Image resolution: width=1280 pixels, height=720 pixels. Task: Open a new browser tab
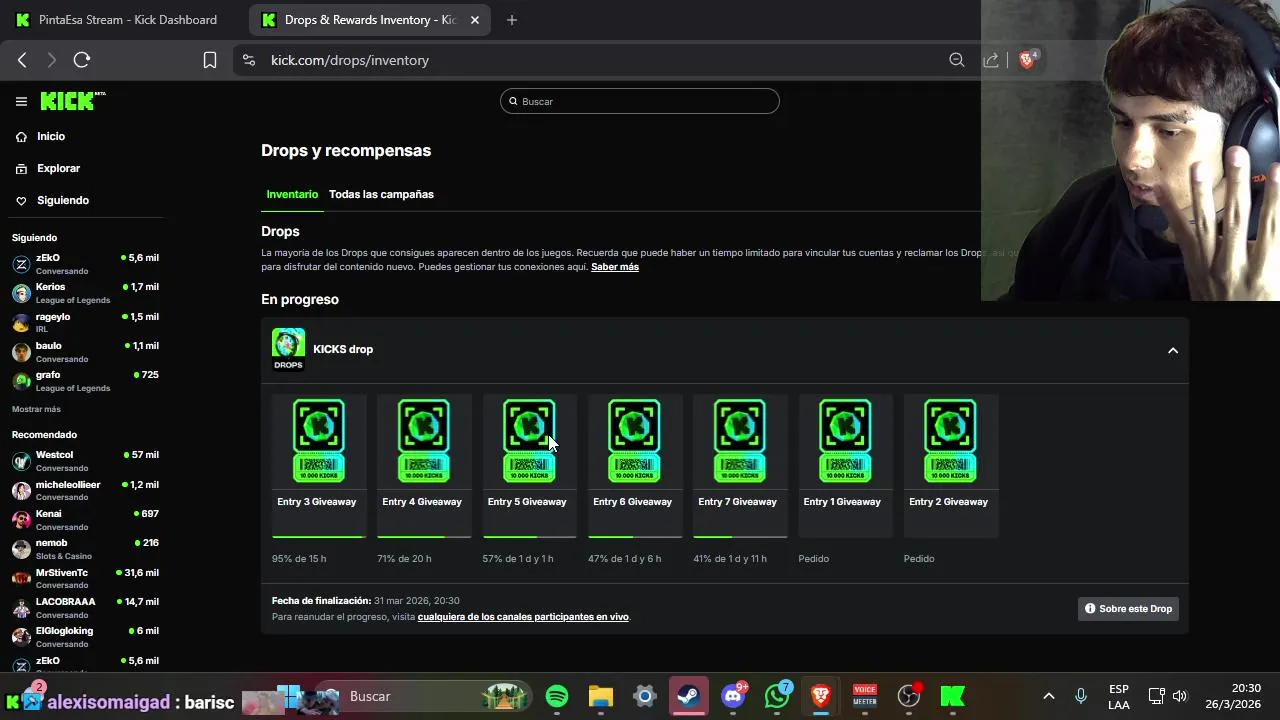click(512, 20)
